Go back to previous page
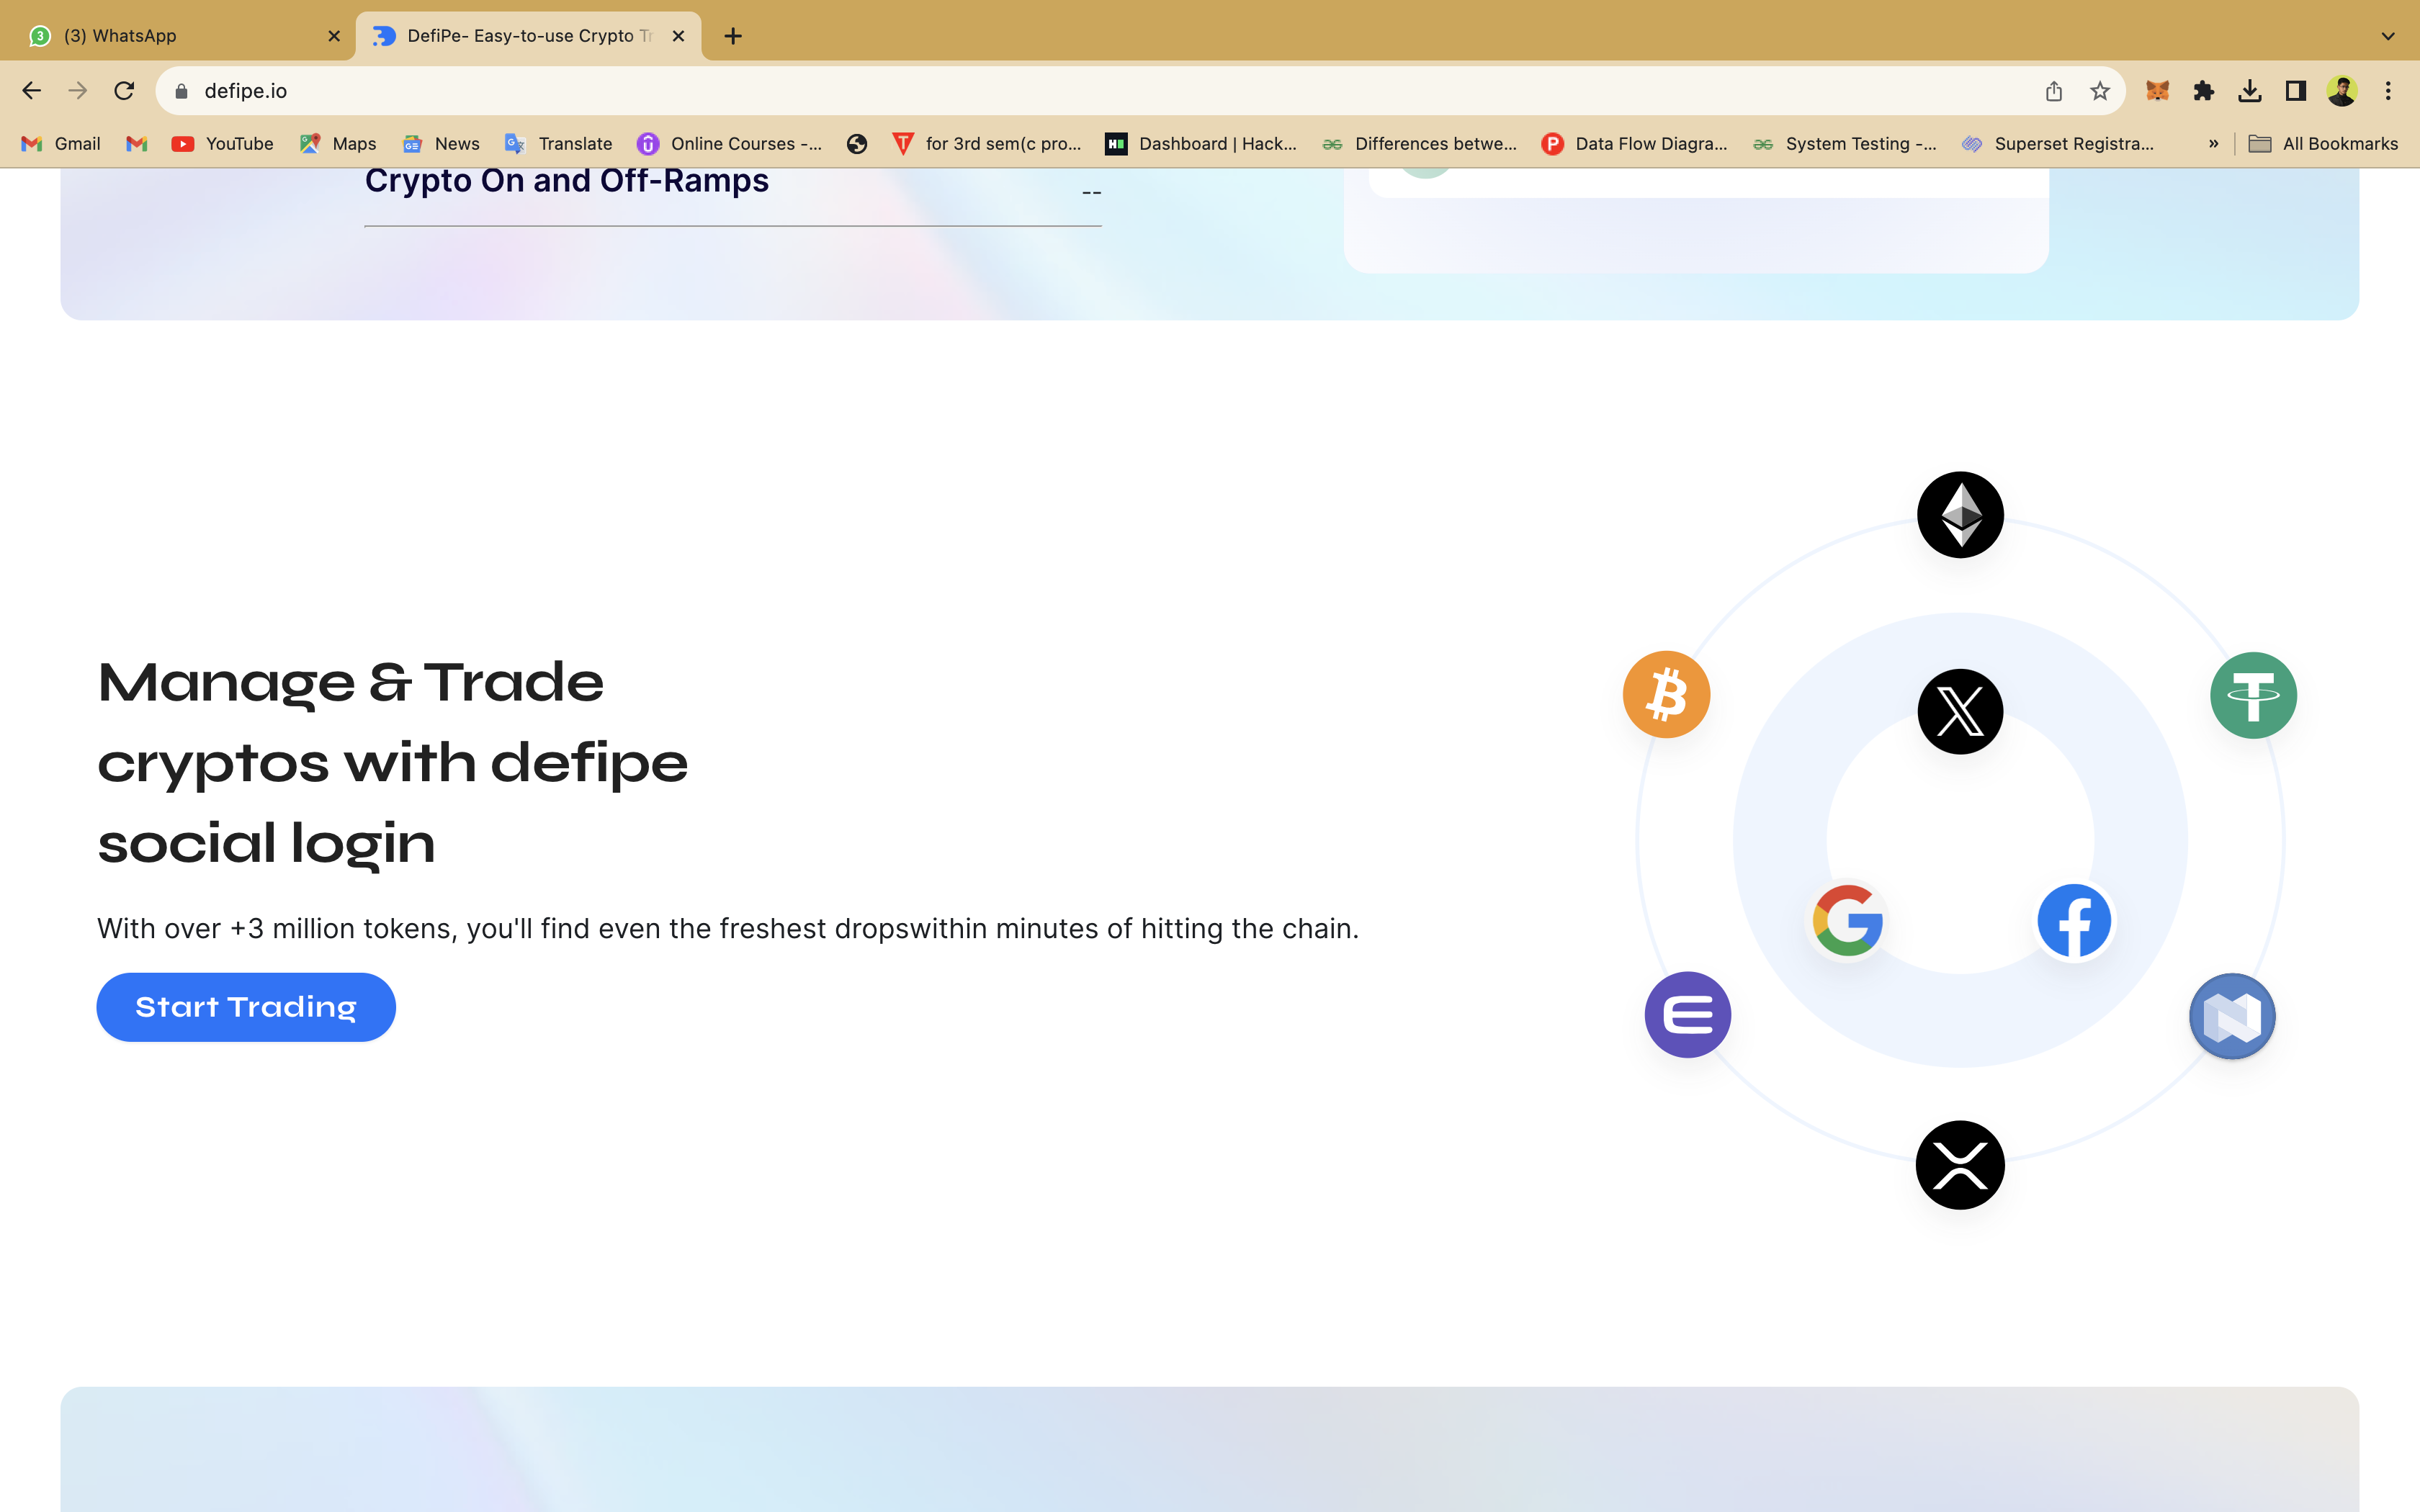Screen dimensions: 2420x1512 click(x=32, y=91)
